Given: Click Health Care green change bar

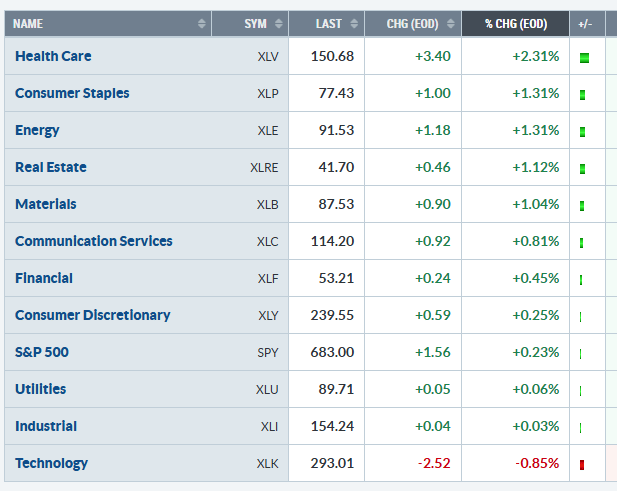Looking at the screenshot, I should [584, 58].
